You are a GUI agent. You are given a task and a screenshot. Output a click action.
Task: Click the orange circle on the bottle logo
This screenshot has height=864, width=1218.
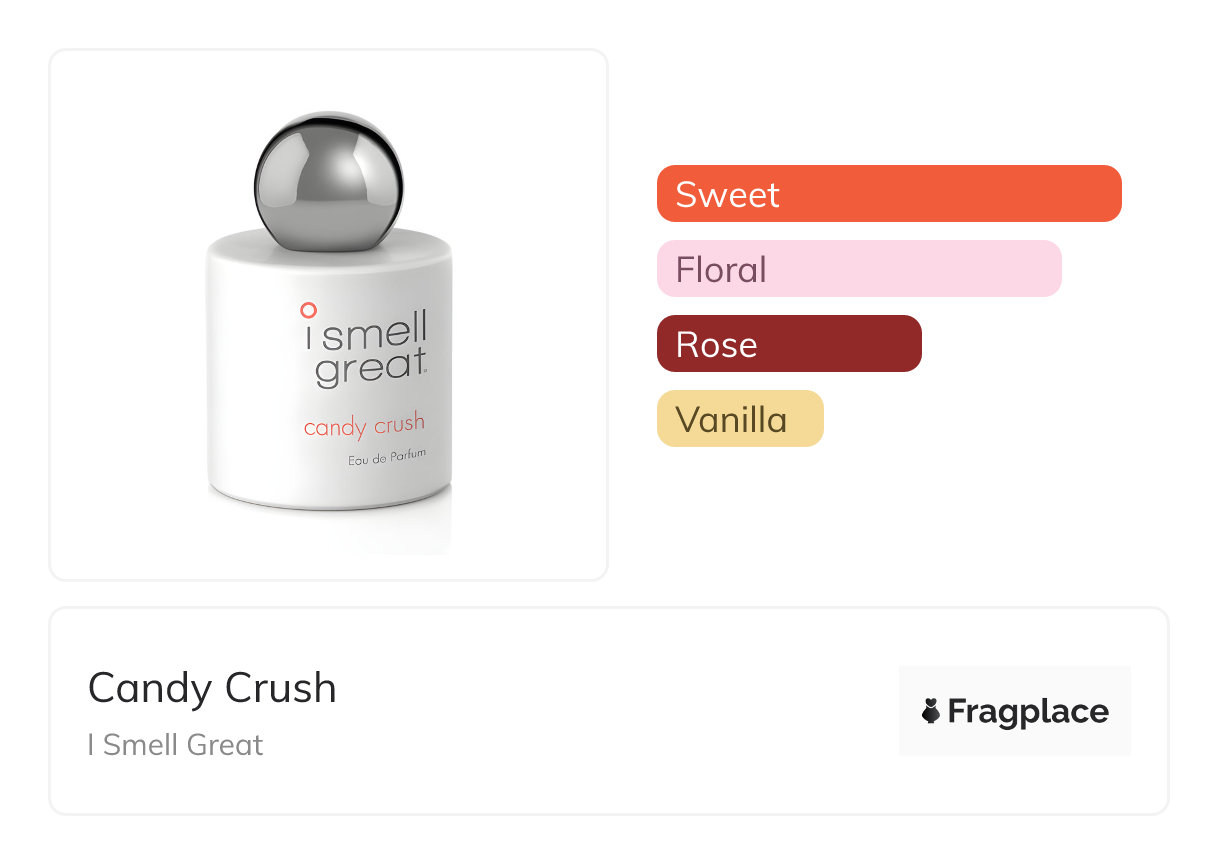pos(308,310)
